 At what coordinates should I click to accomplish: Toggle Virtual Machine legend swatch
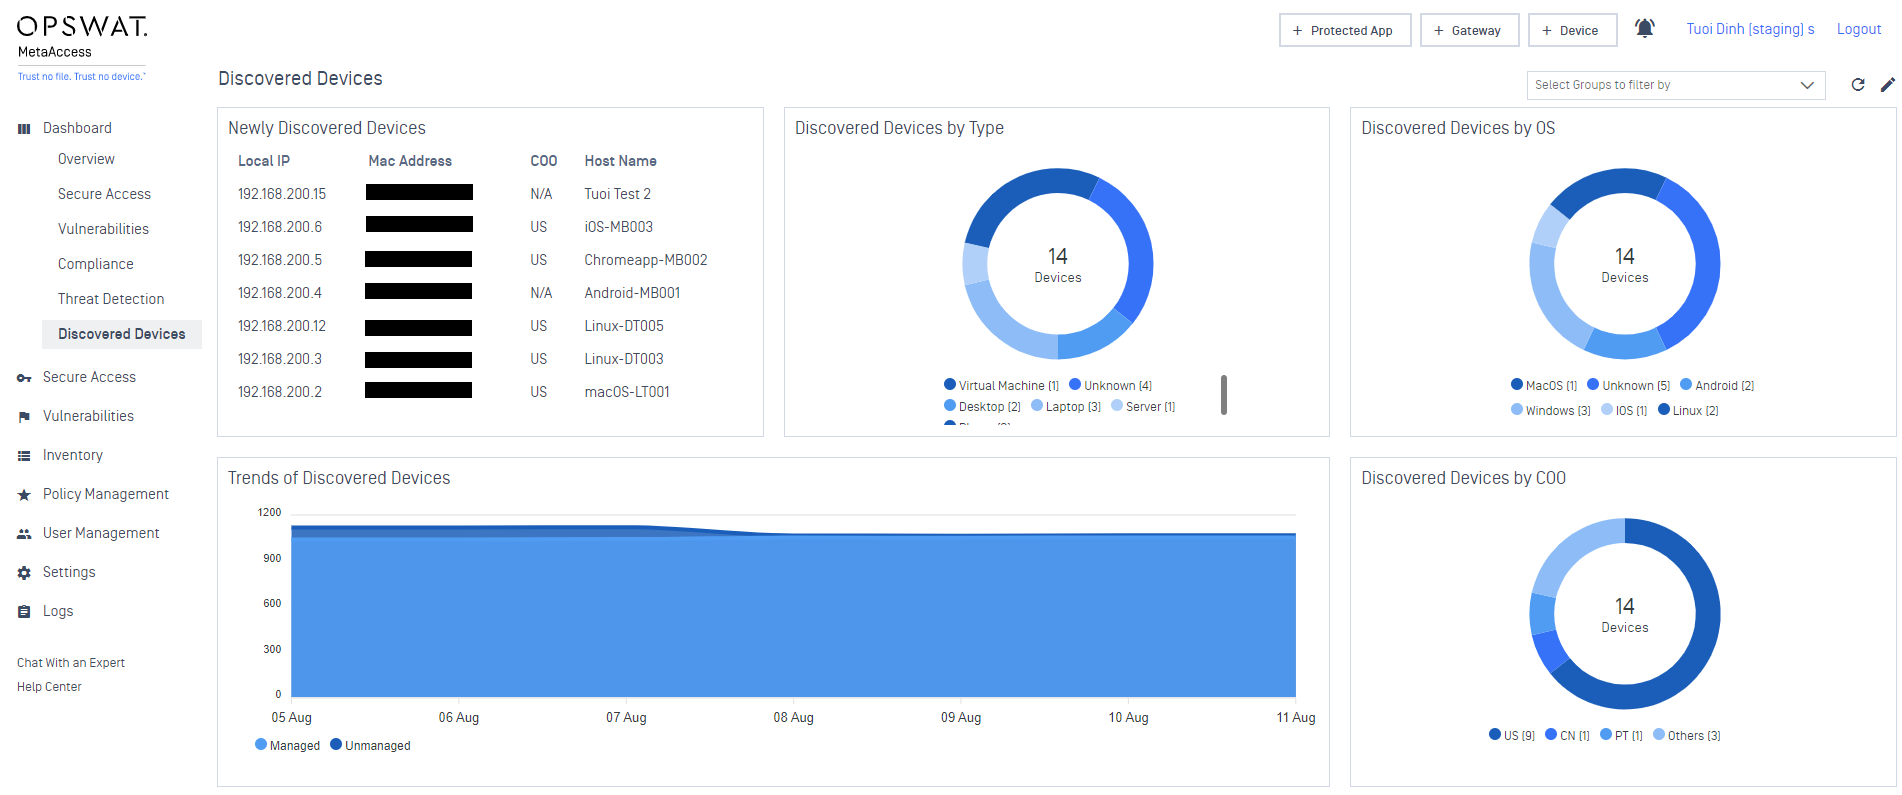950,384
